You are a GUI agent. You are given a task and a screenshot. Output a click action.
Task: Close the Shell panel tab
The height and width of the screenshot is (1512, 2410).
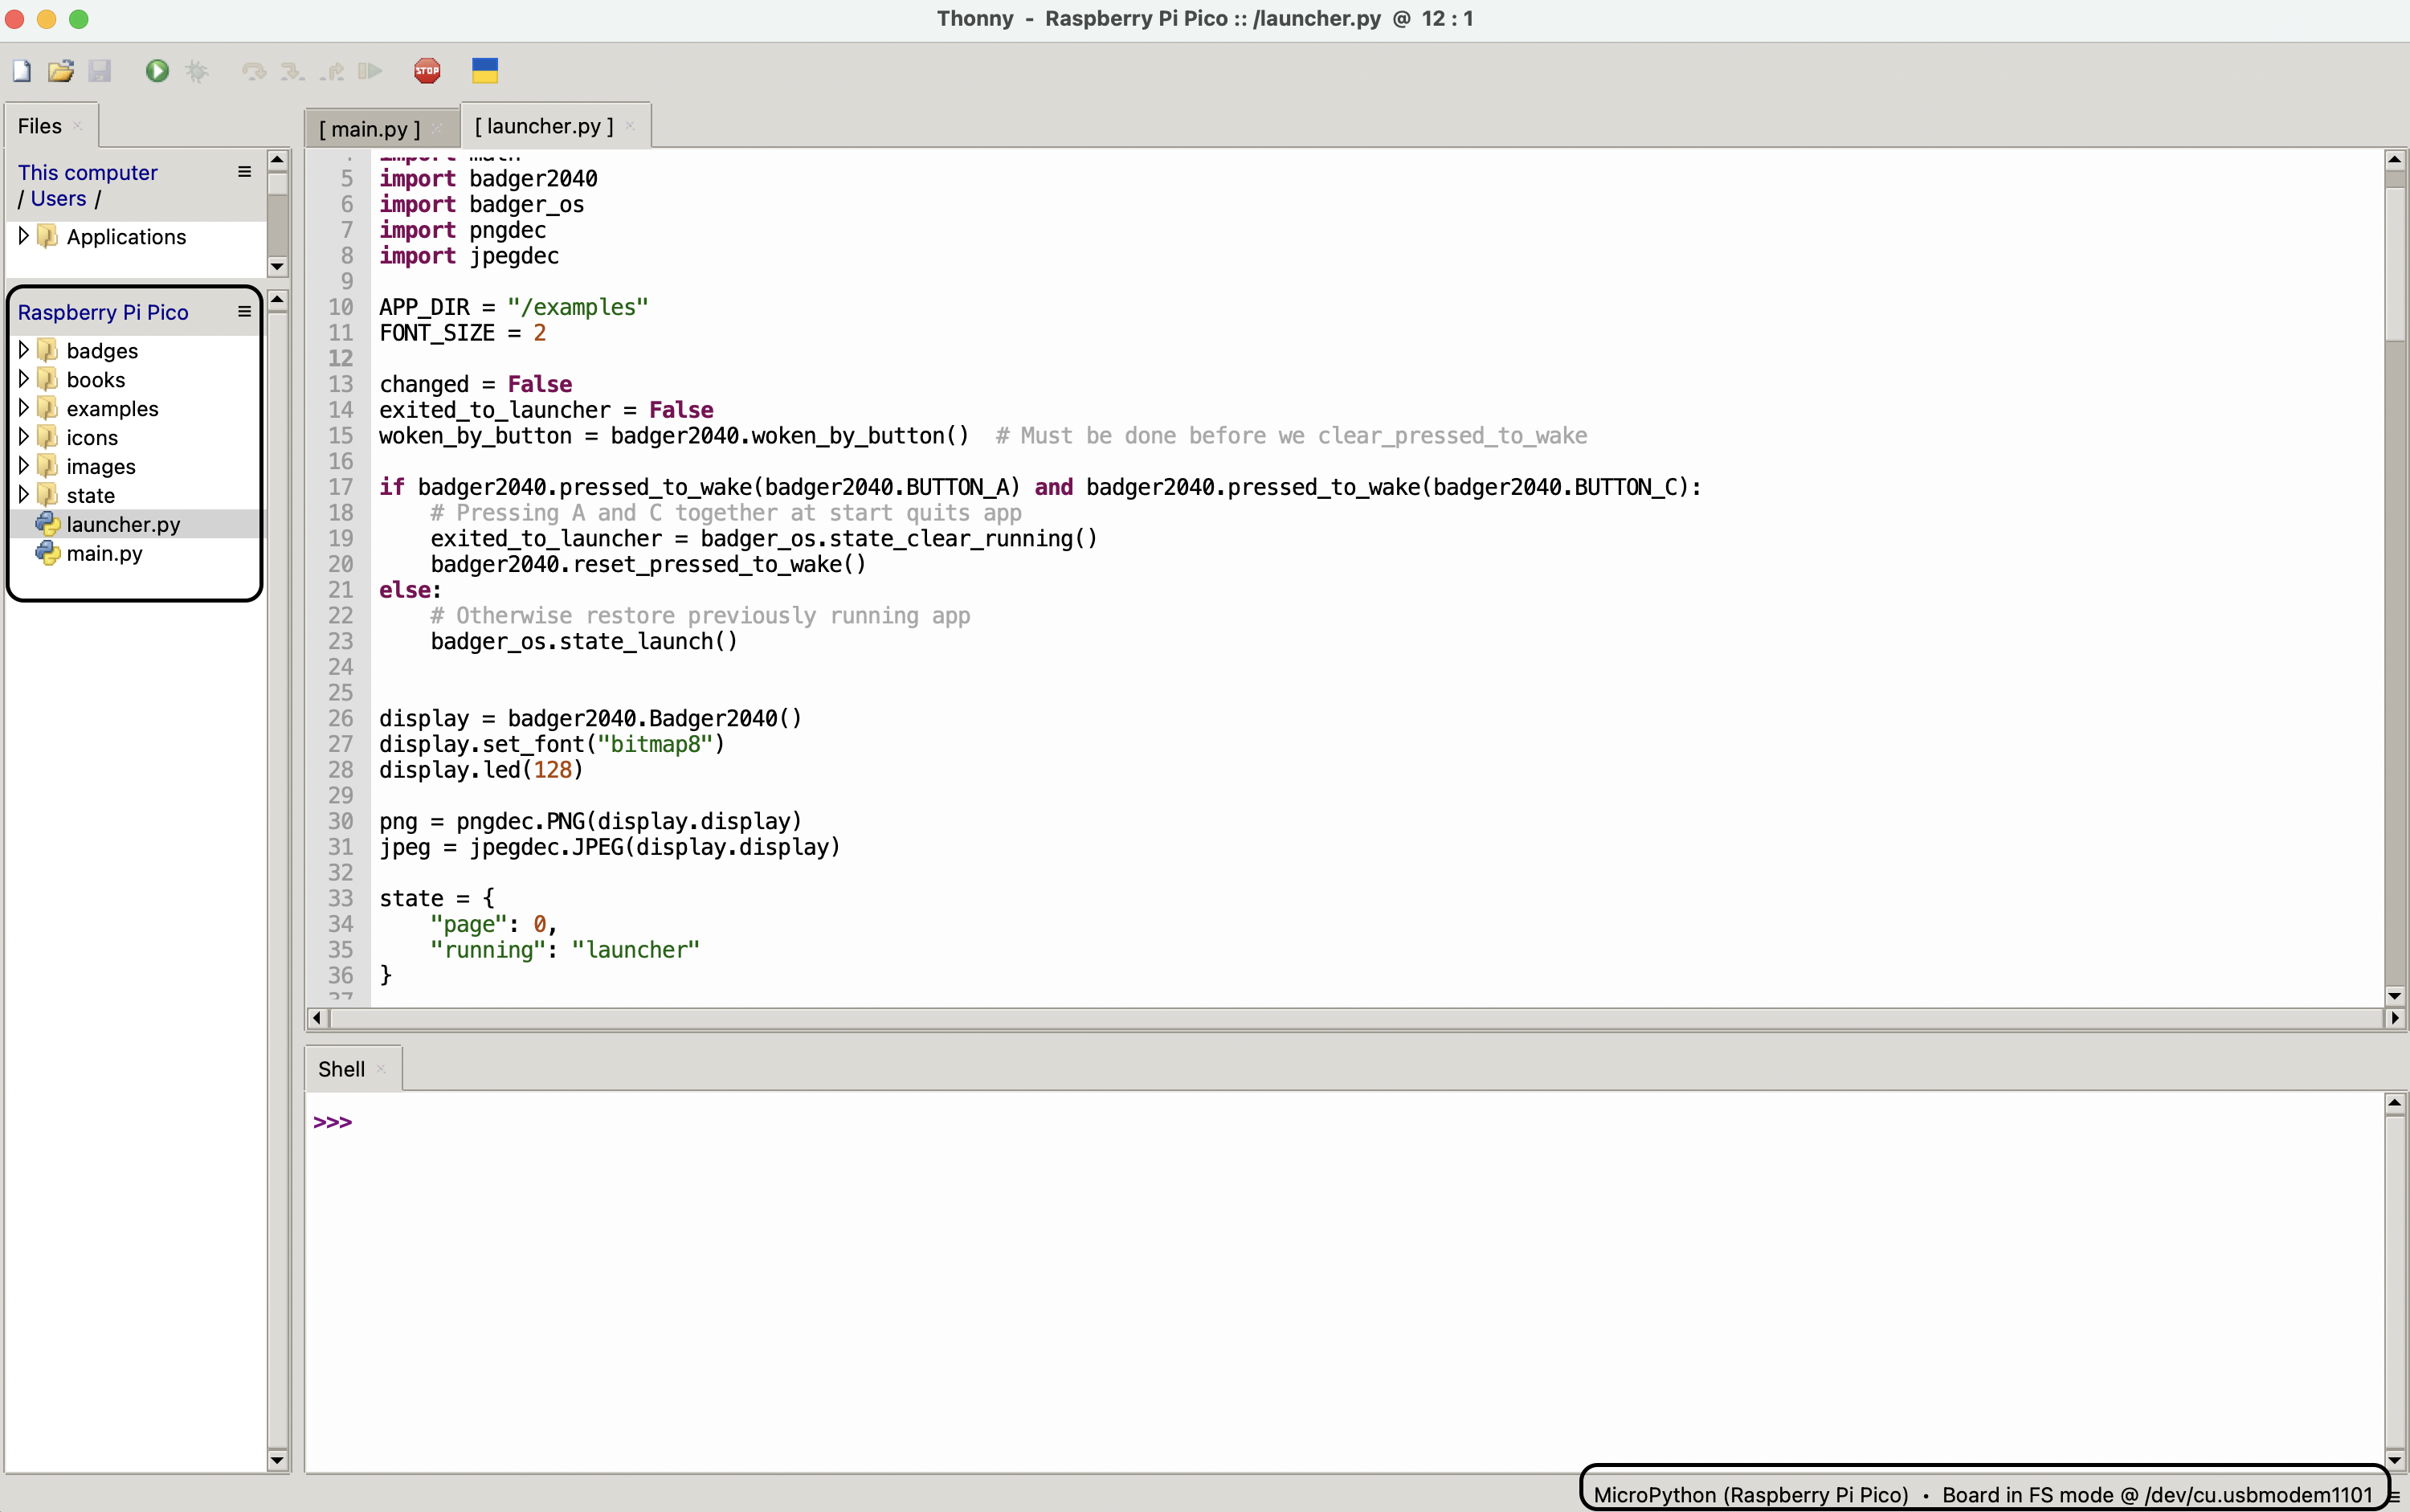(x=381, y=1069)
